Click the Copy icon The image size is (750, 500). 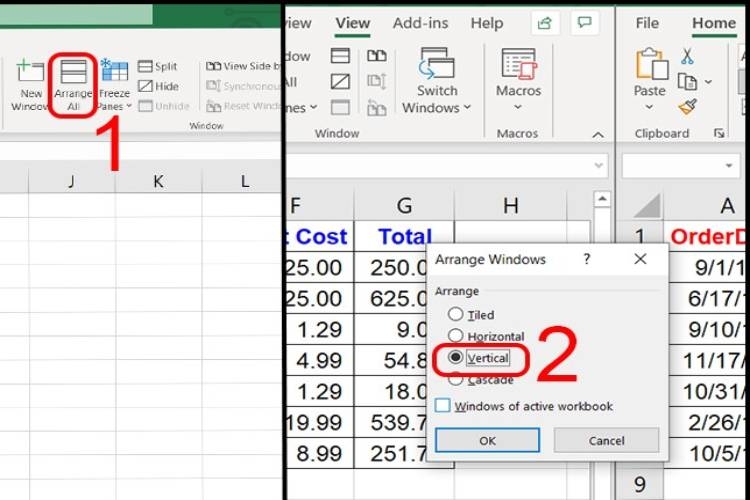tap(687, 82)
